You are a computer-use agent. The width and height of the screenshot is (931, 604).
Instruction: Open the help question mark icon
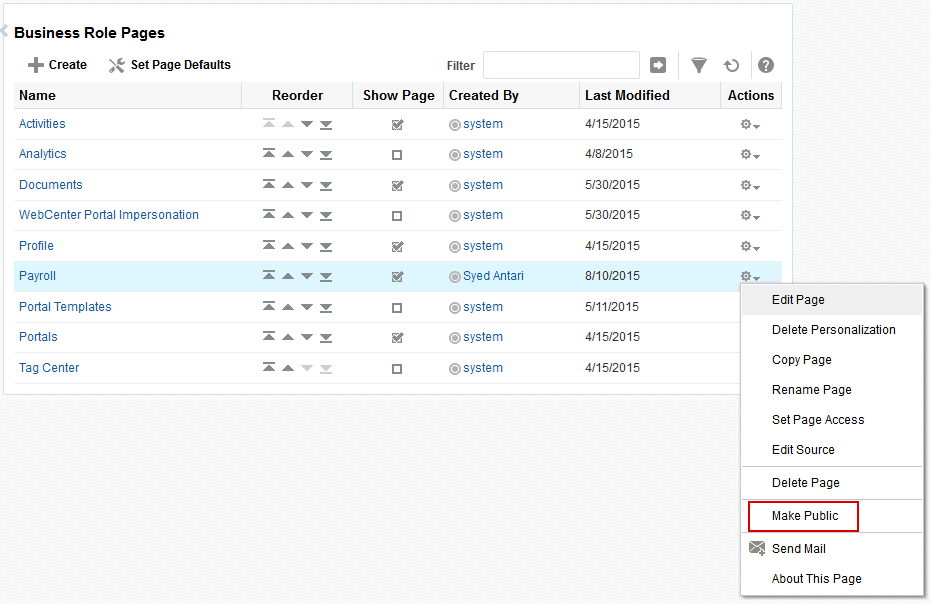[766, 65]
